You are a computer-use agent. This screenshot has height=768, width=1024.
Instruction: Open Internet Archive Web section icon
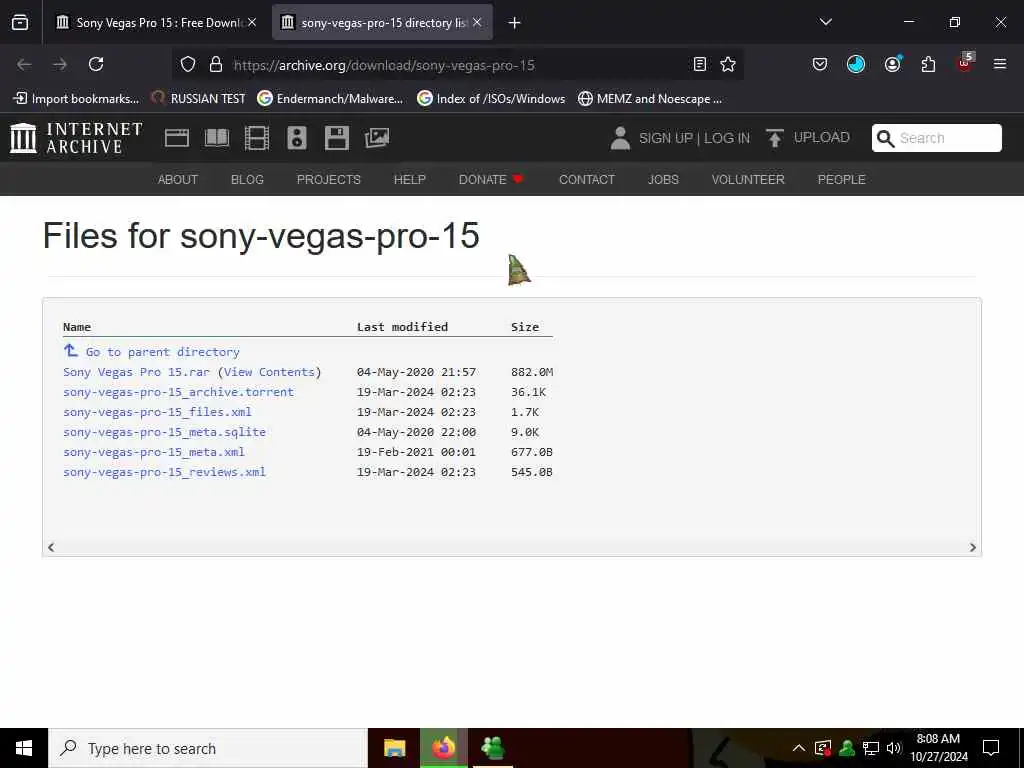tap(176, 138)
